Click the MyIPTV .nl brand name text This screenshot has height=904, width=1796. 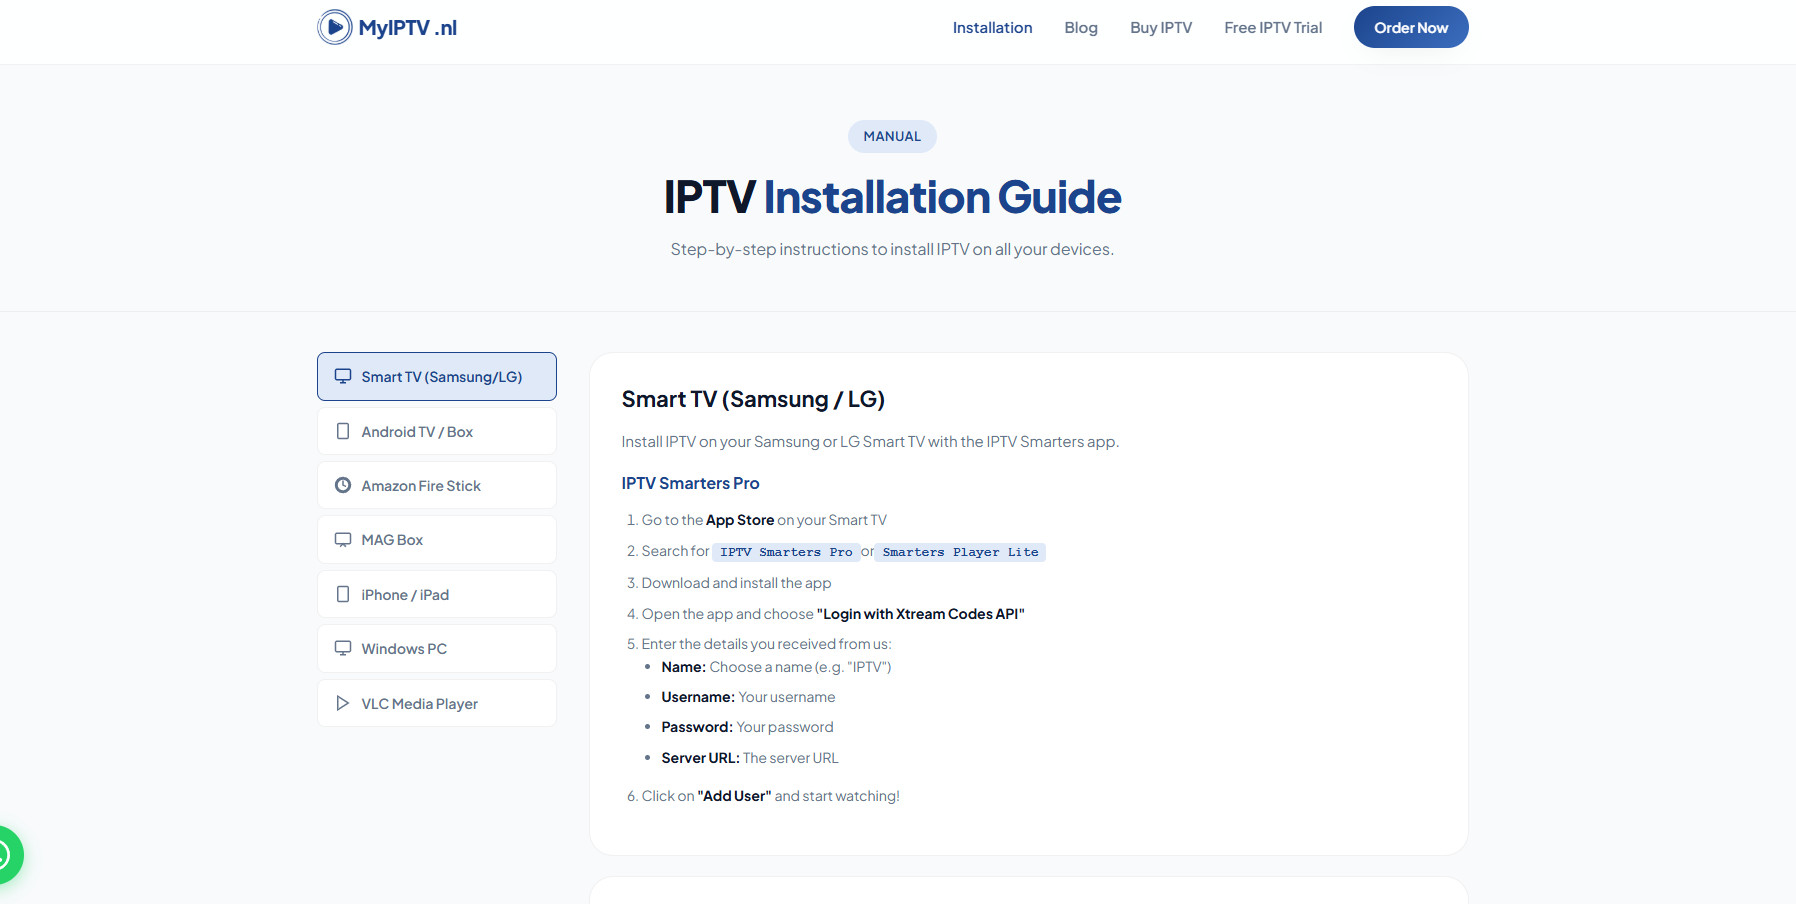point(407,28)
